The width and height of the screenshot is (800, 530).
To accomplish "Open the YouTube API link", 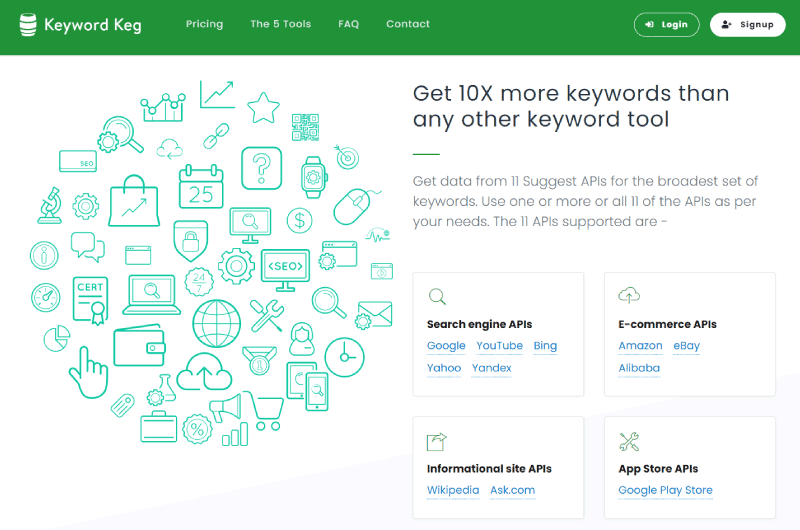I will pyautogui.click(x=499, y=346).
